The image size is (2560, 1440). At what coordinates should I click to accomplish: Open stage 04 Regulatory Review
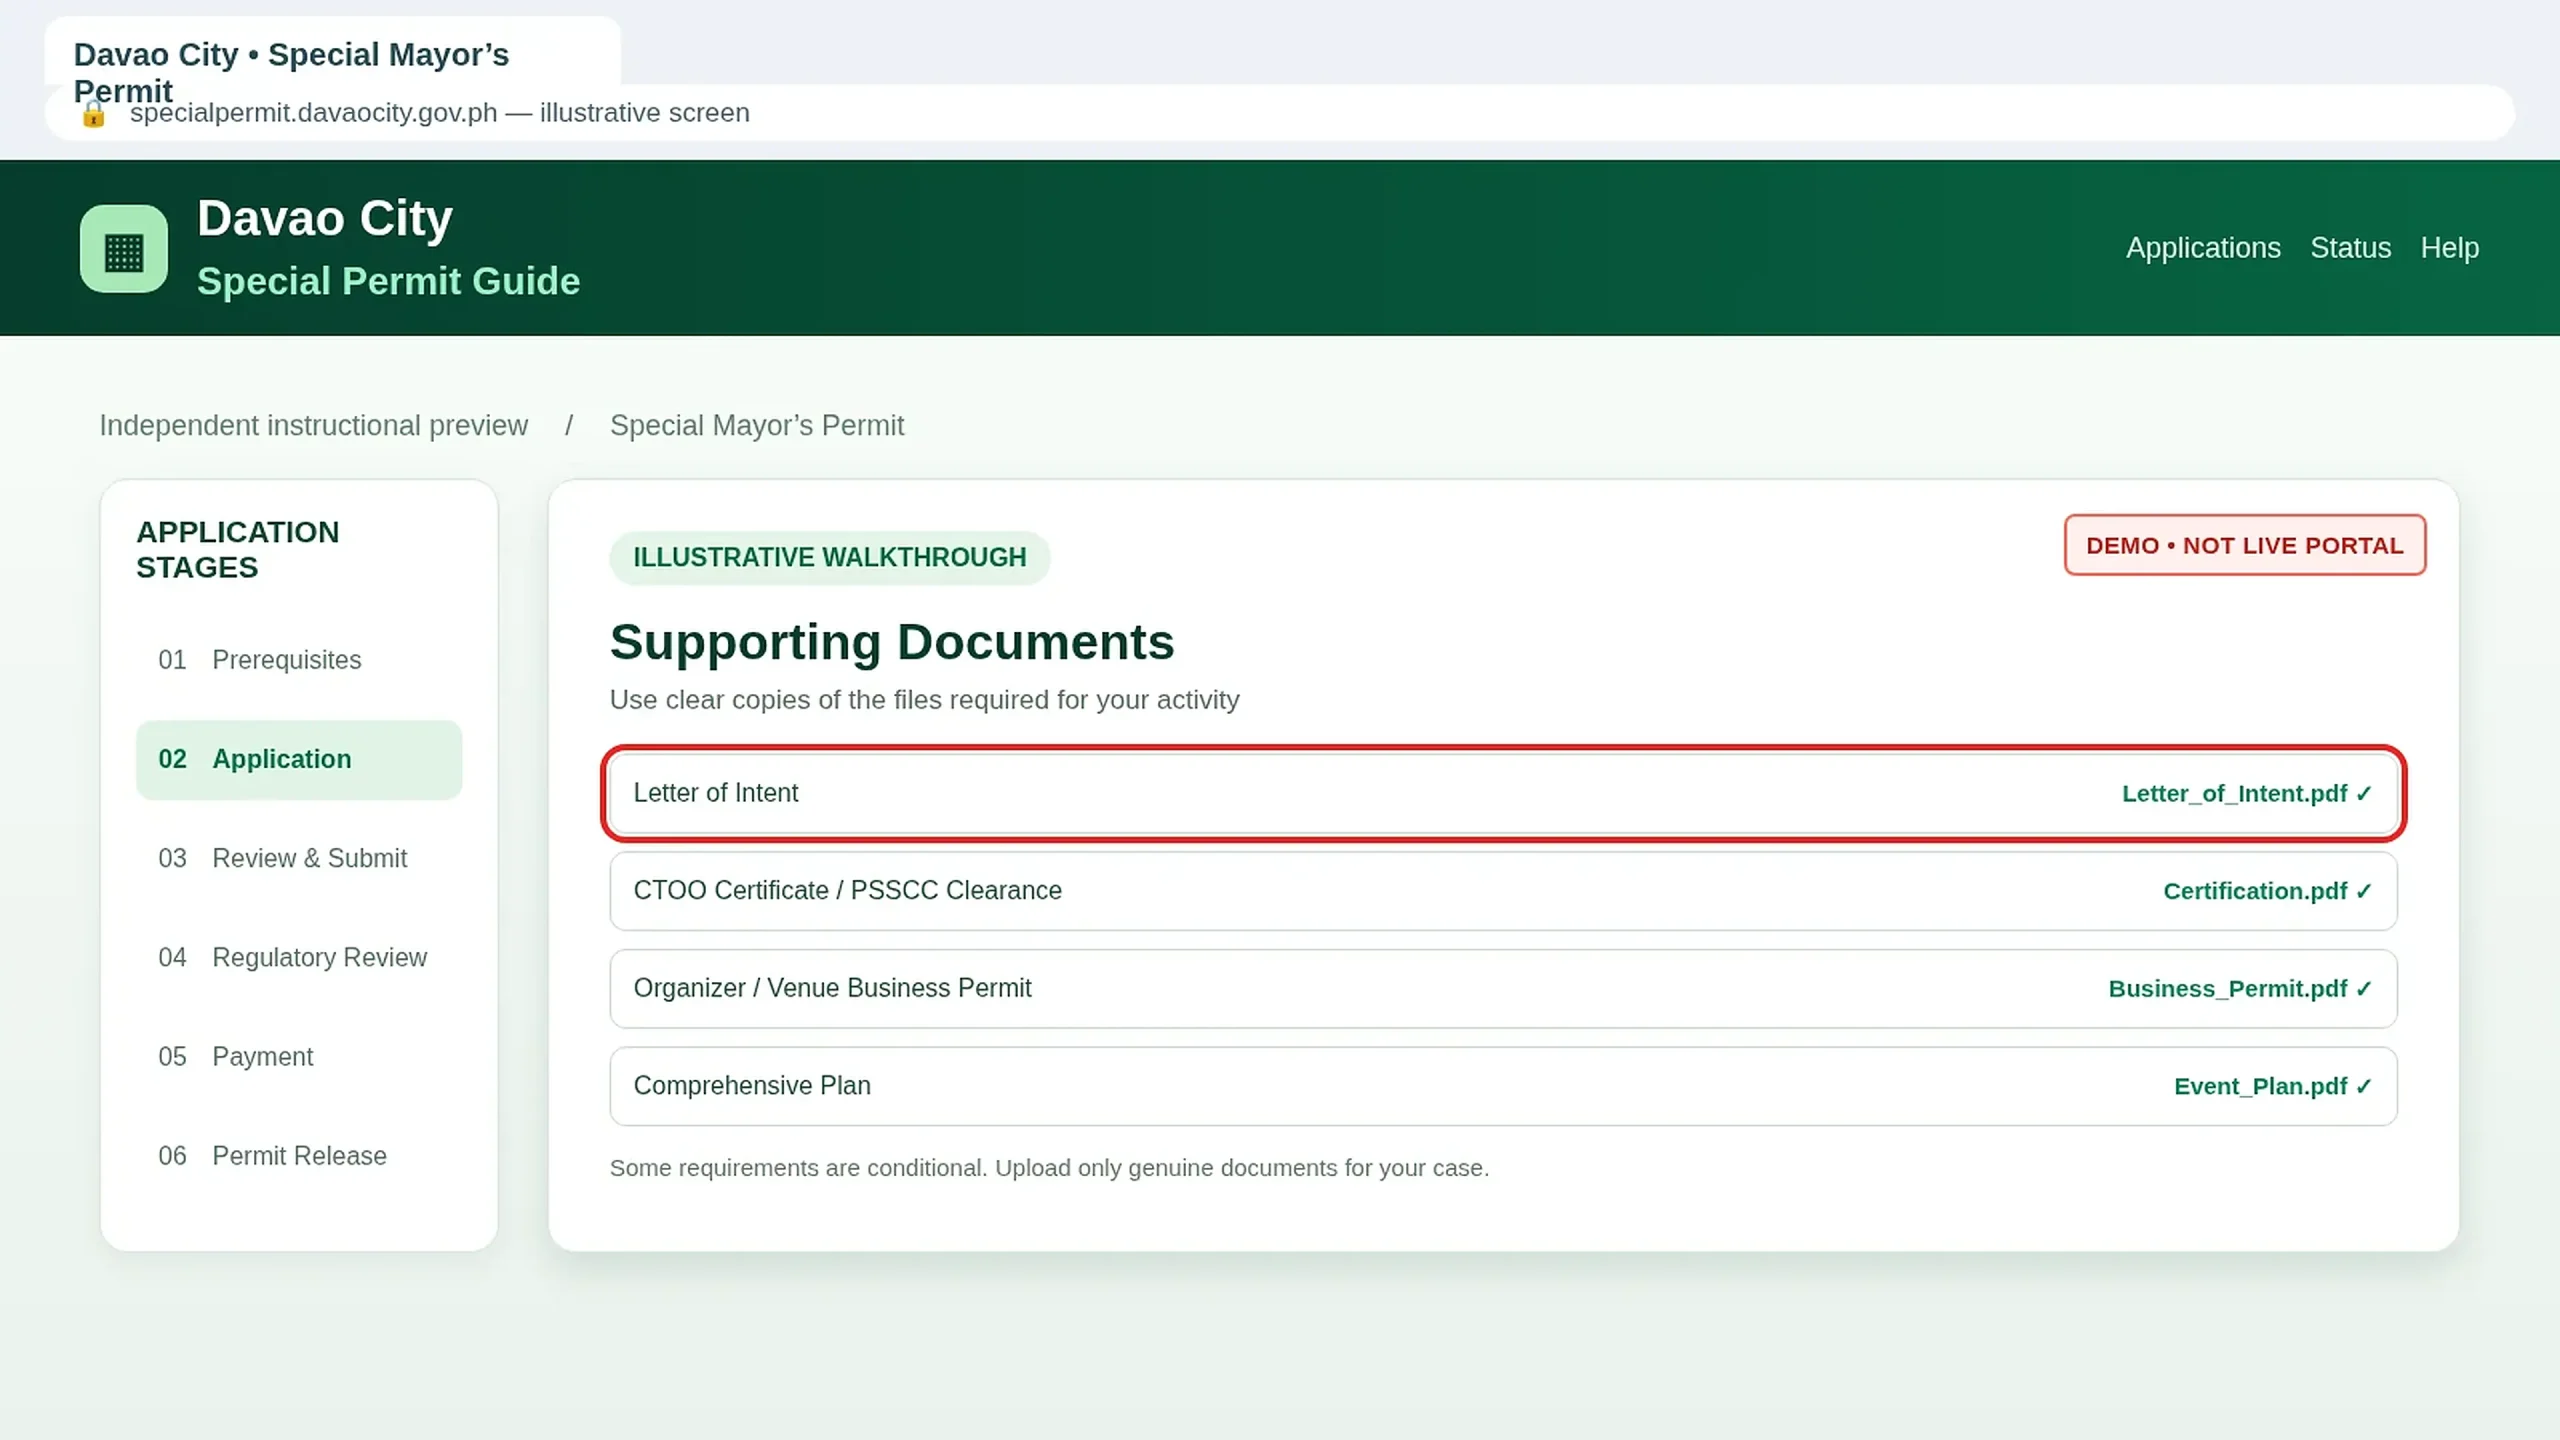pos(299,957)
